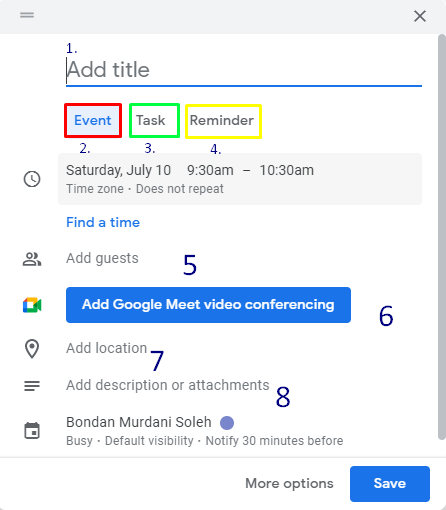The height and width of the screenshot is (510, 446).
Task: Focus the Add title field
Action: [244, 70]
